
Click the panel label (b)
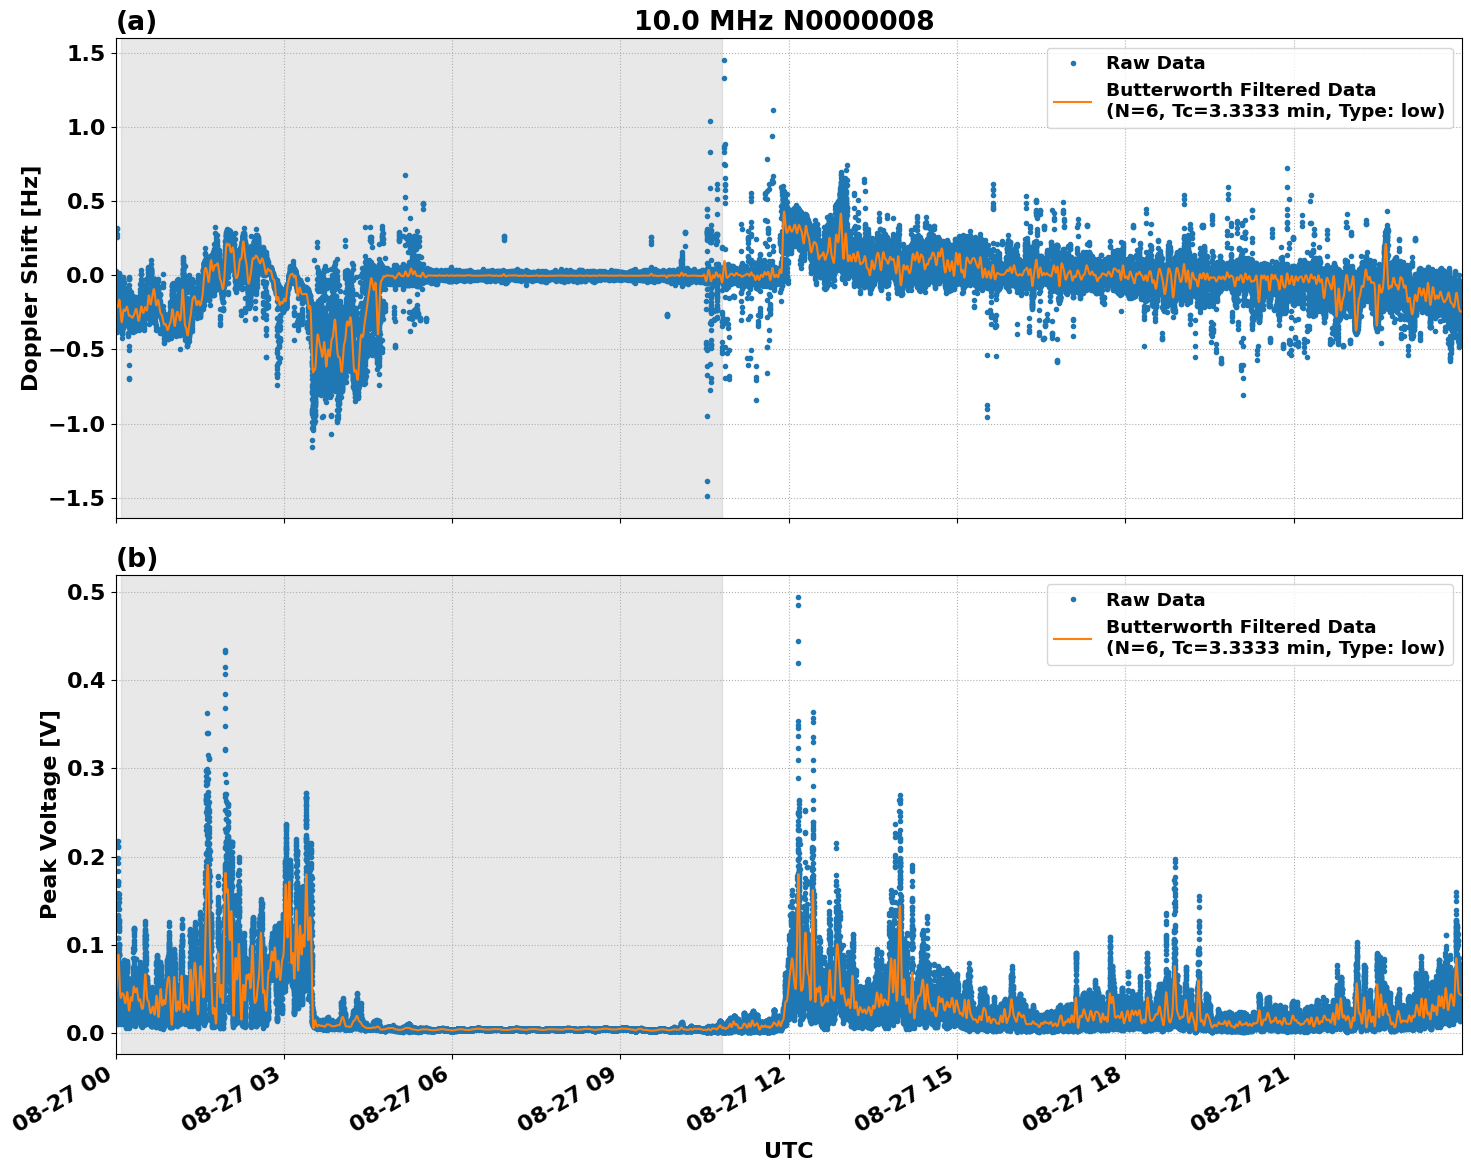click(136, 556)
